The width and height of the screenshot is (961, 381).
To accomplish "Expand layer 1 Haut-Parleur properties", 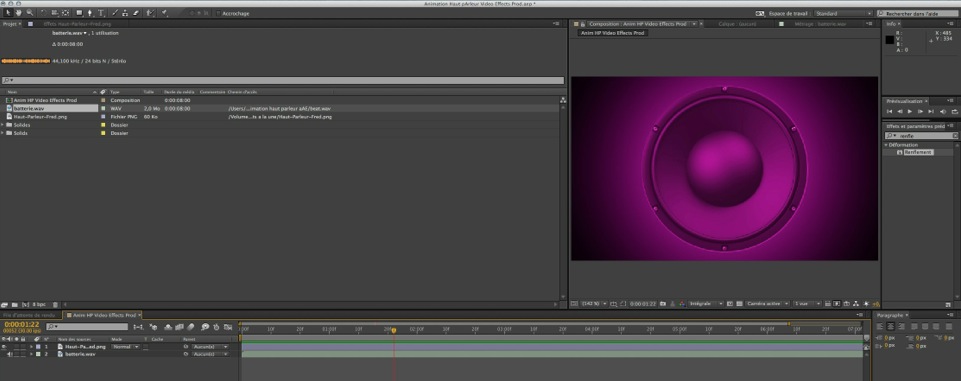I will tap(31, 347).
